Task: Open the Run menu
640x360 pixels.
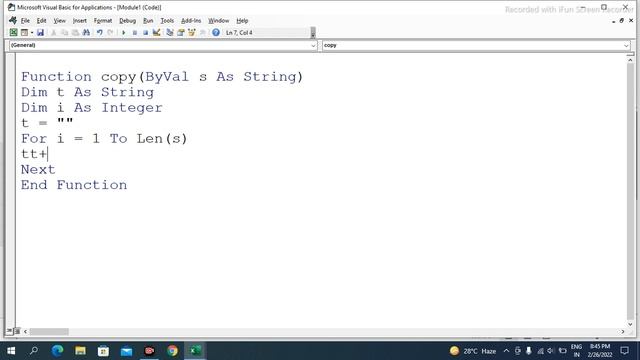Action: pyautogui.click(x=148, y=20)
